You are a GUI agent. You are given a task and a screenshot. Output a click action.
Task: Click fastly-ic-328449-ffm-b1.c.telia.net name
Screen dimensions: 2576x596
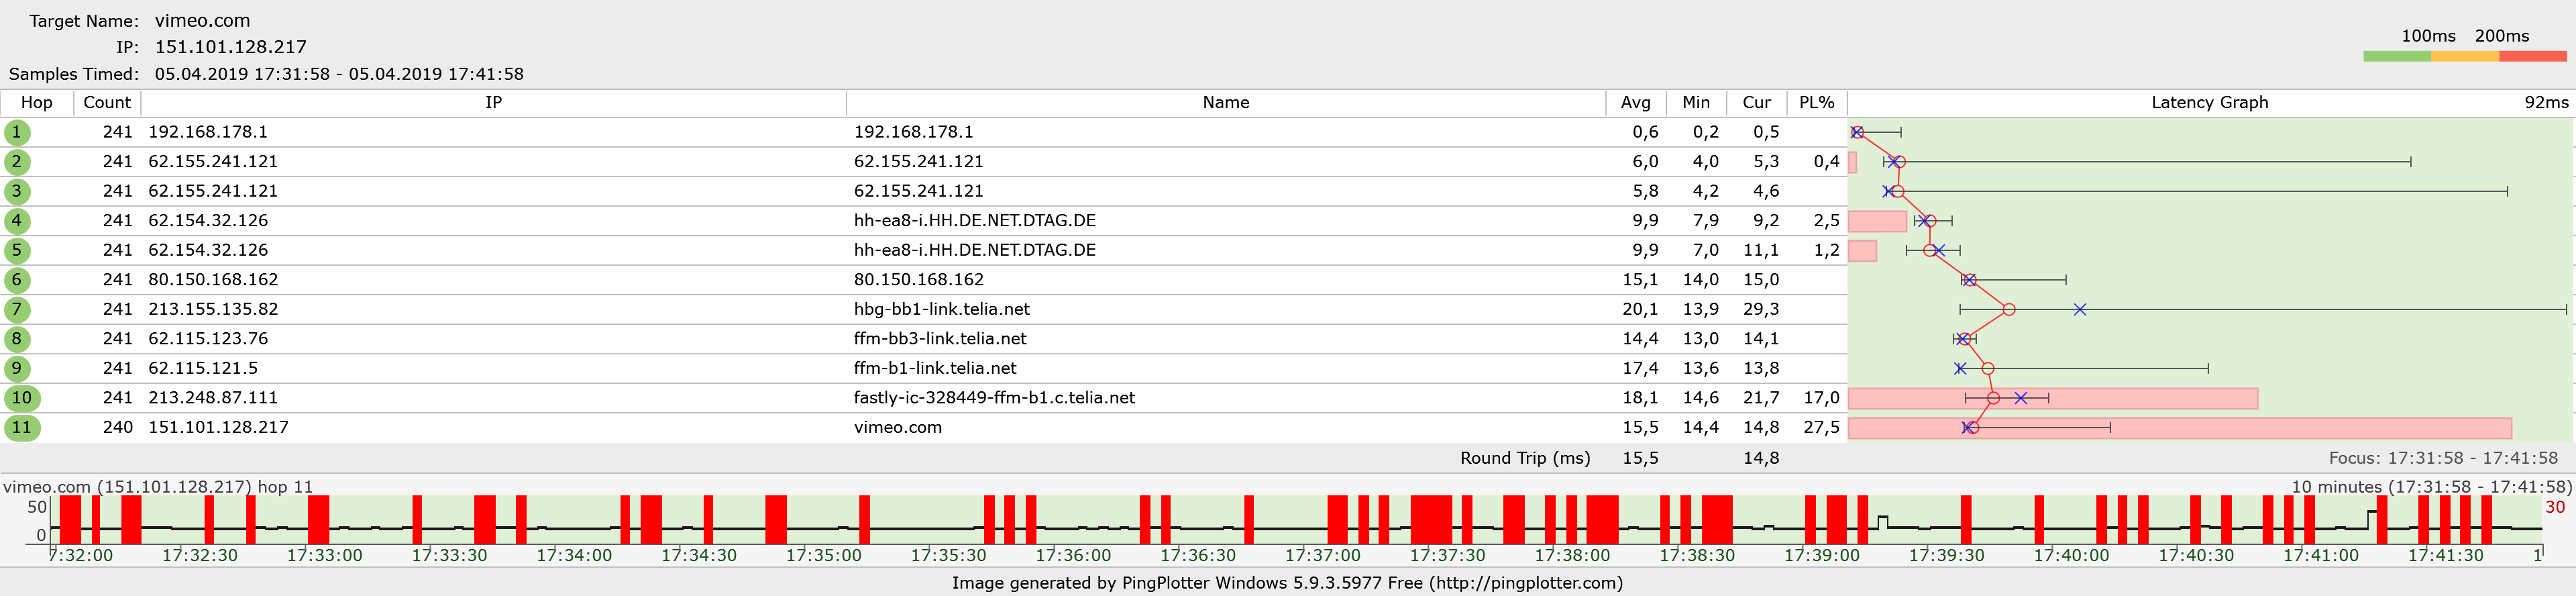point(994,398)
